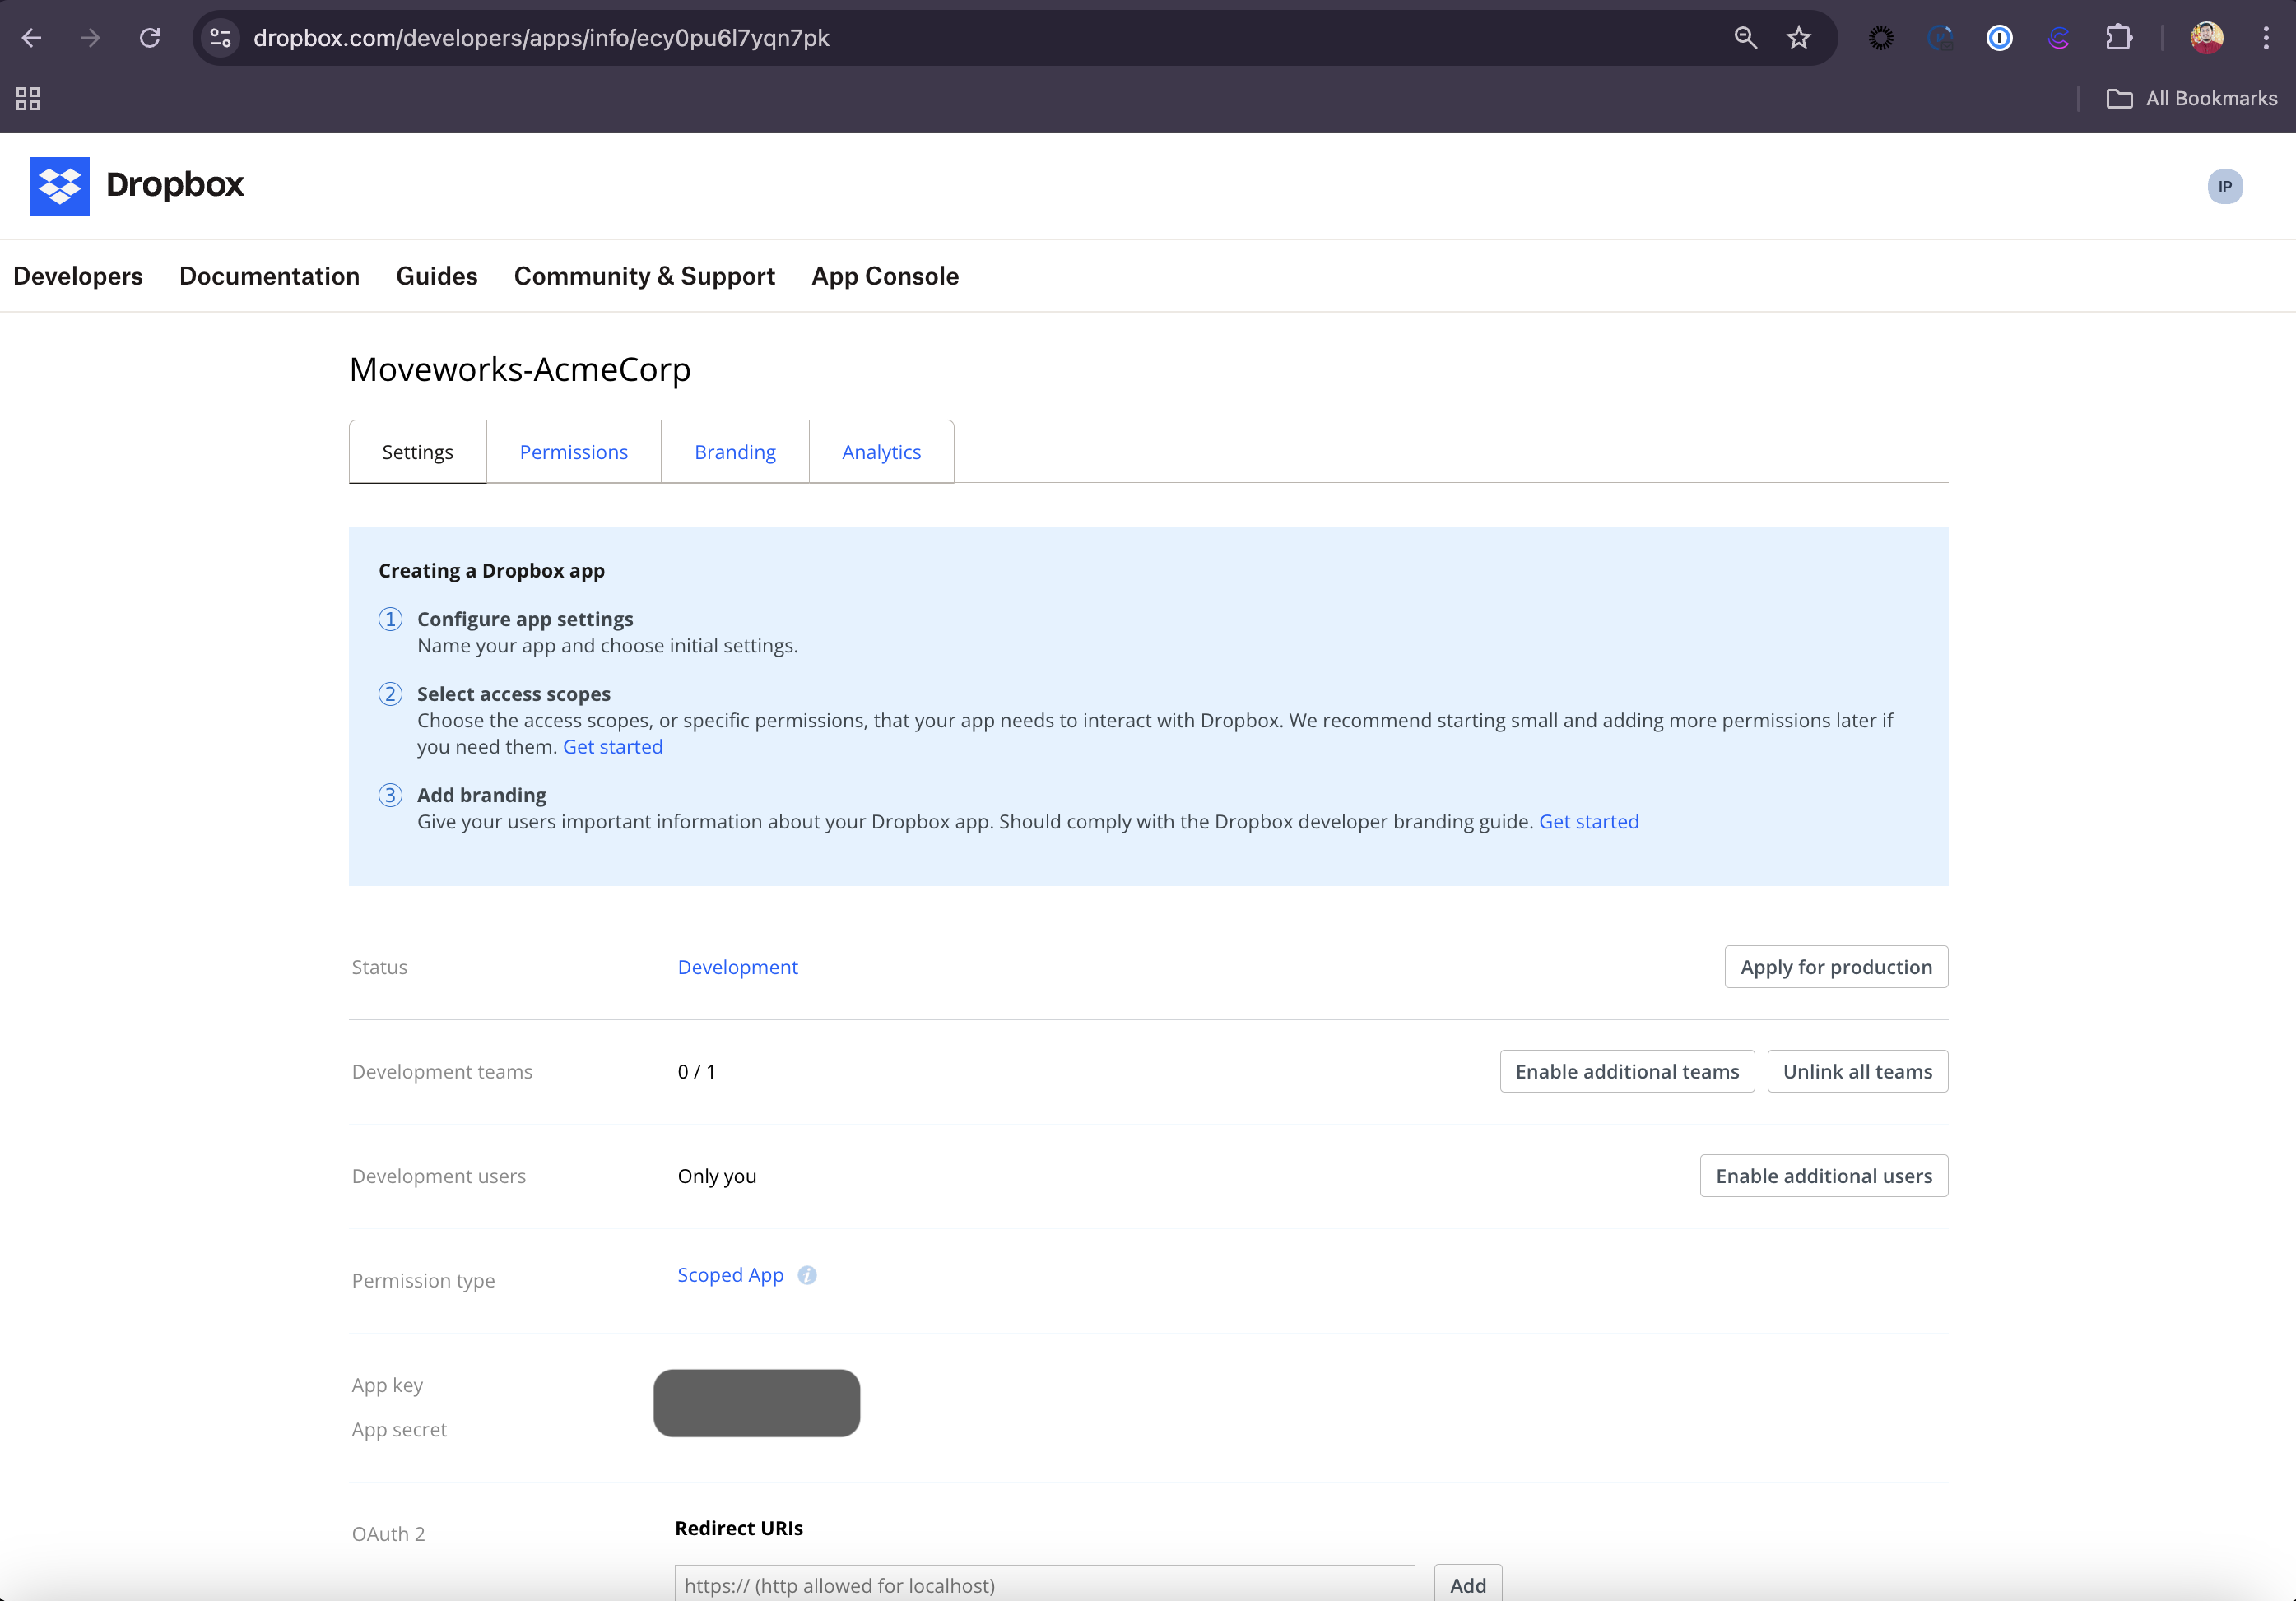Image resolution: width=2296 pixels, height=1601 pixels.
Task: Focus the Redirect URIs input field
Action: [x=1045, y=1584]
